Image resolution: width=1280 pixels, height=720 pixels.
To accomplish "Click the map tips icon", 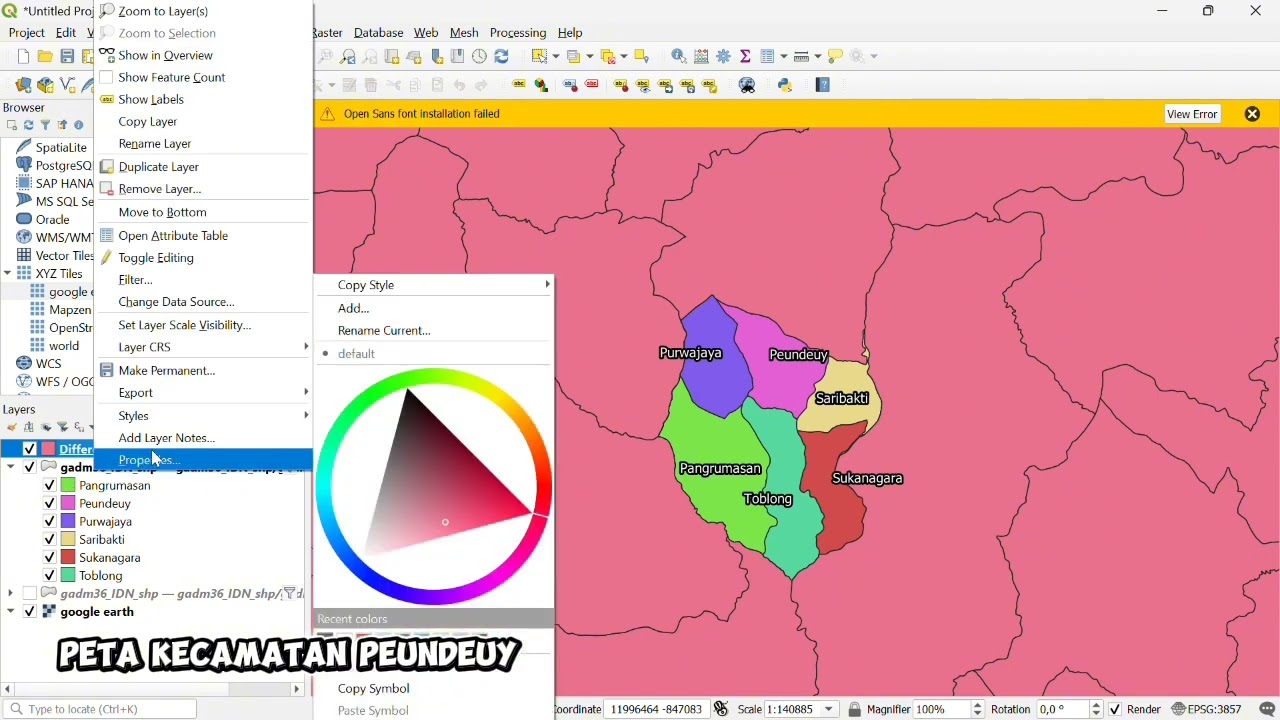I will click(836, 57).
